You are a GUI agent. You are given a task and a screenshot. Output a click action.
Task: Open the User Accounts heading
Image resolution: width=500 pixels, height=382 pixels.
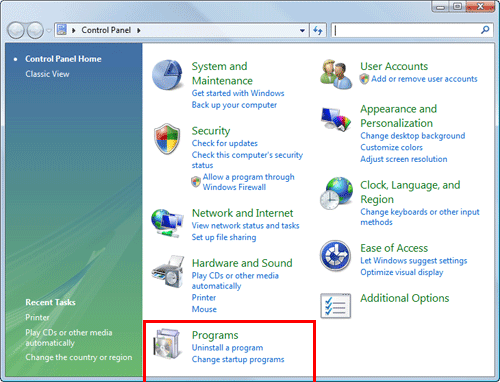point(394,66)
